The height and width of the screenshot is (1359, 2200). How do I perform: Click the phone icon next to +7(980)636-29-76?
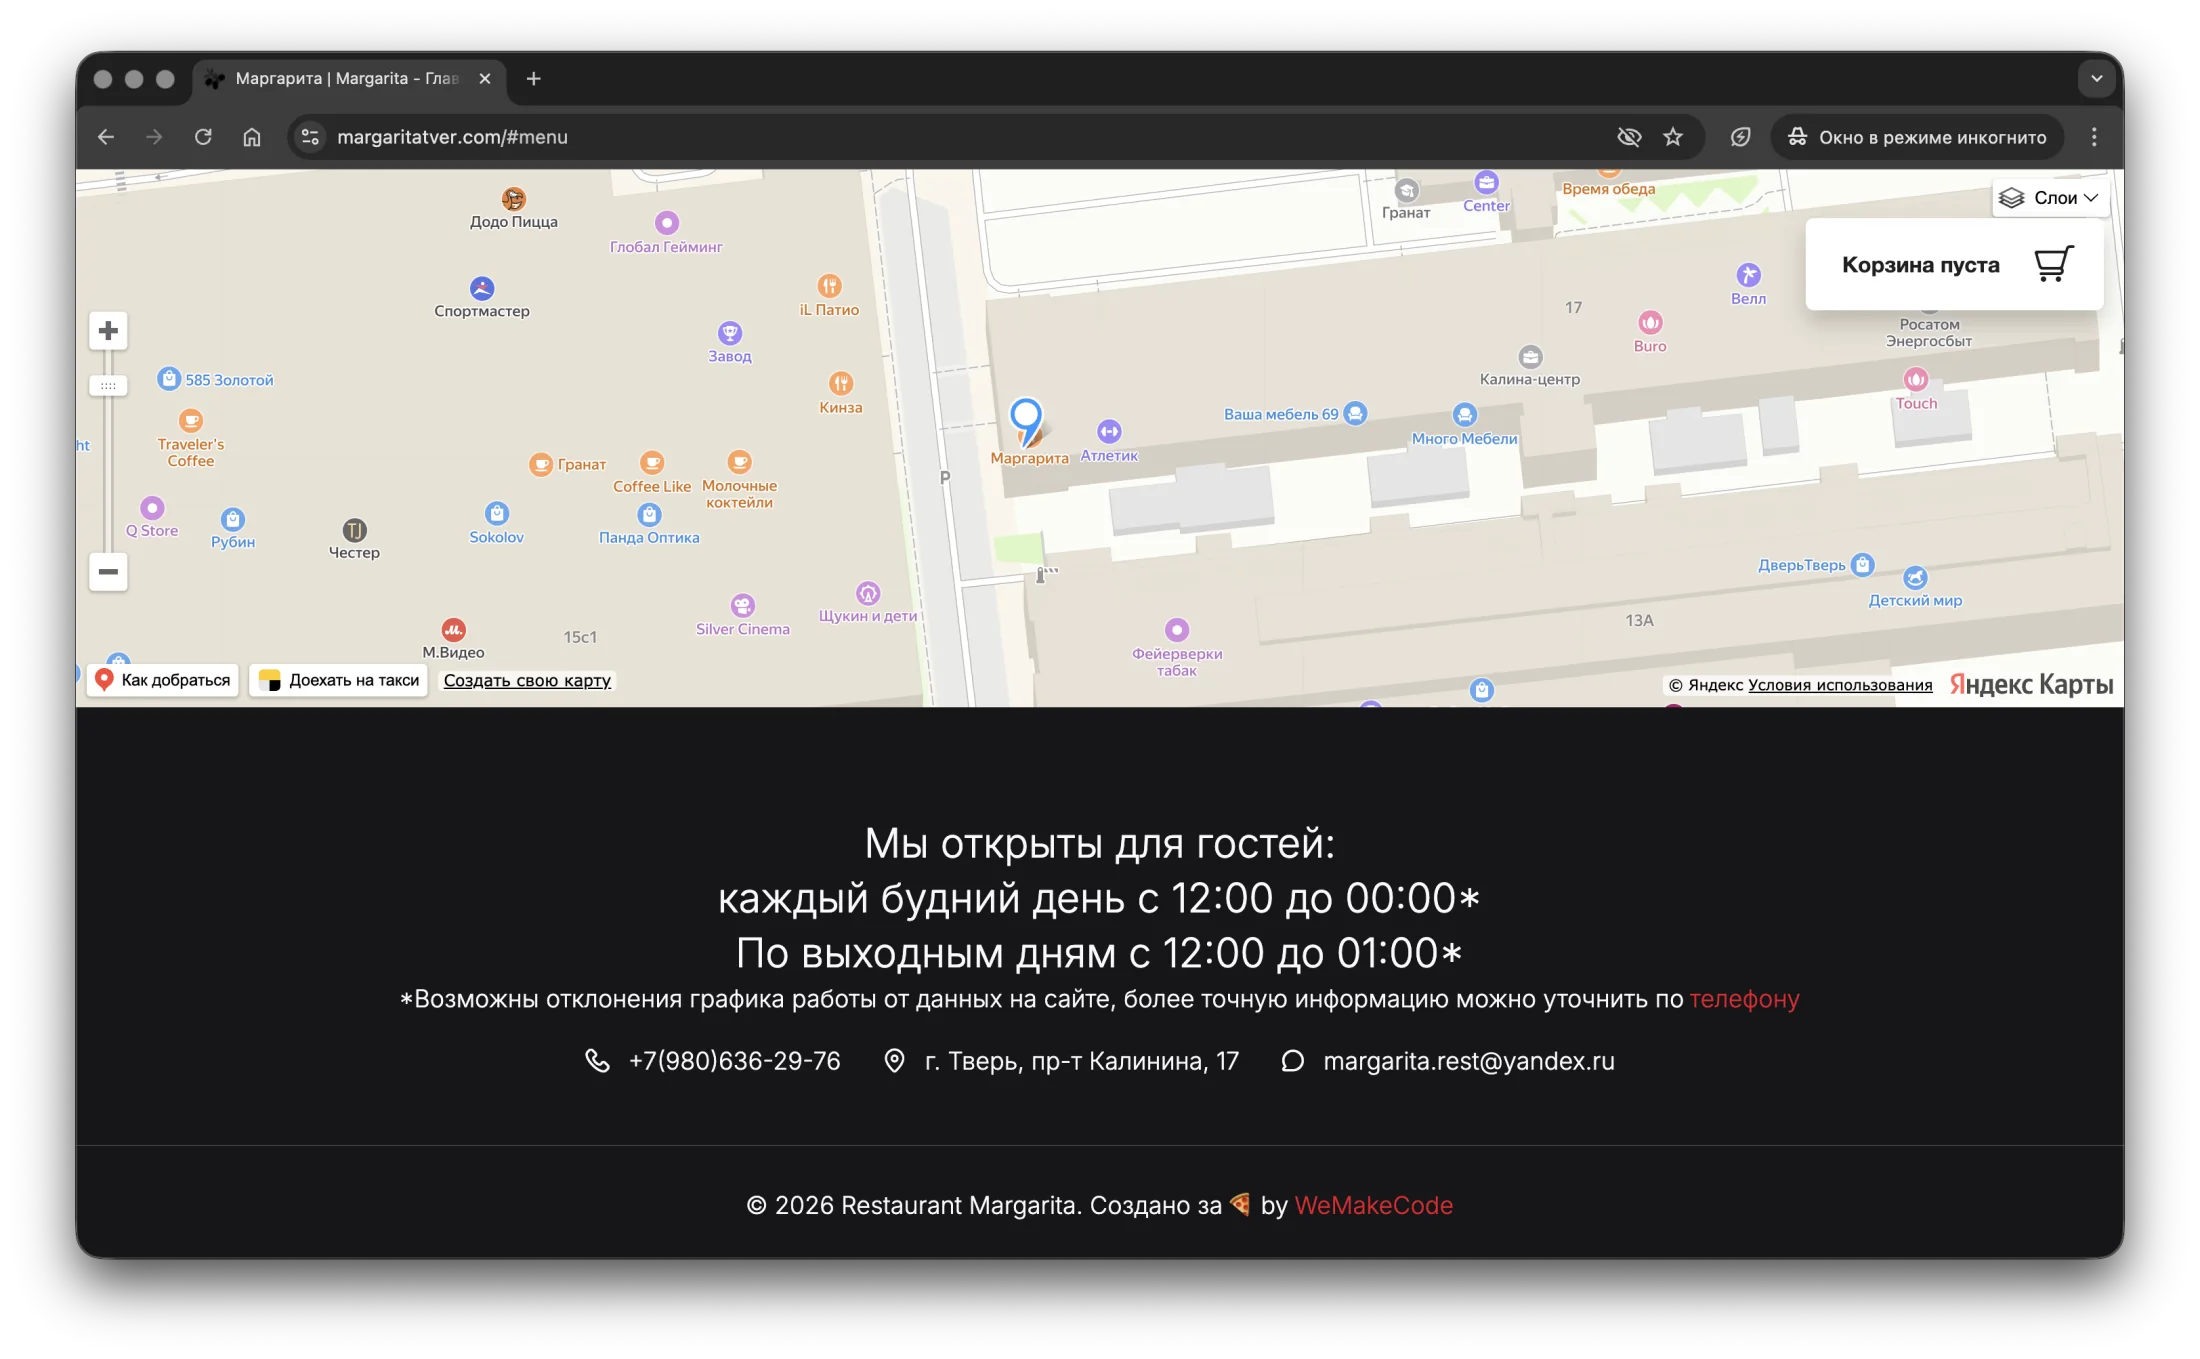pyautogui.click(x=597, y=1061)
